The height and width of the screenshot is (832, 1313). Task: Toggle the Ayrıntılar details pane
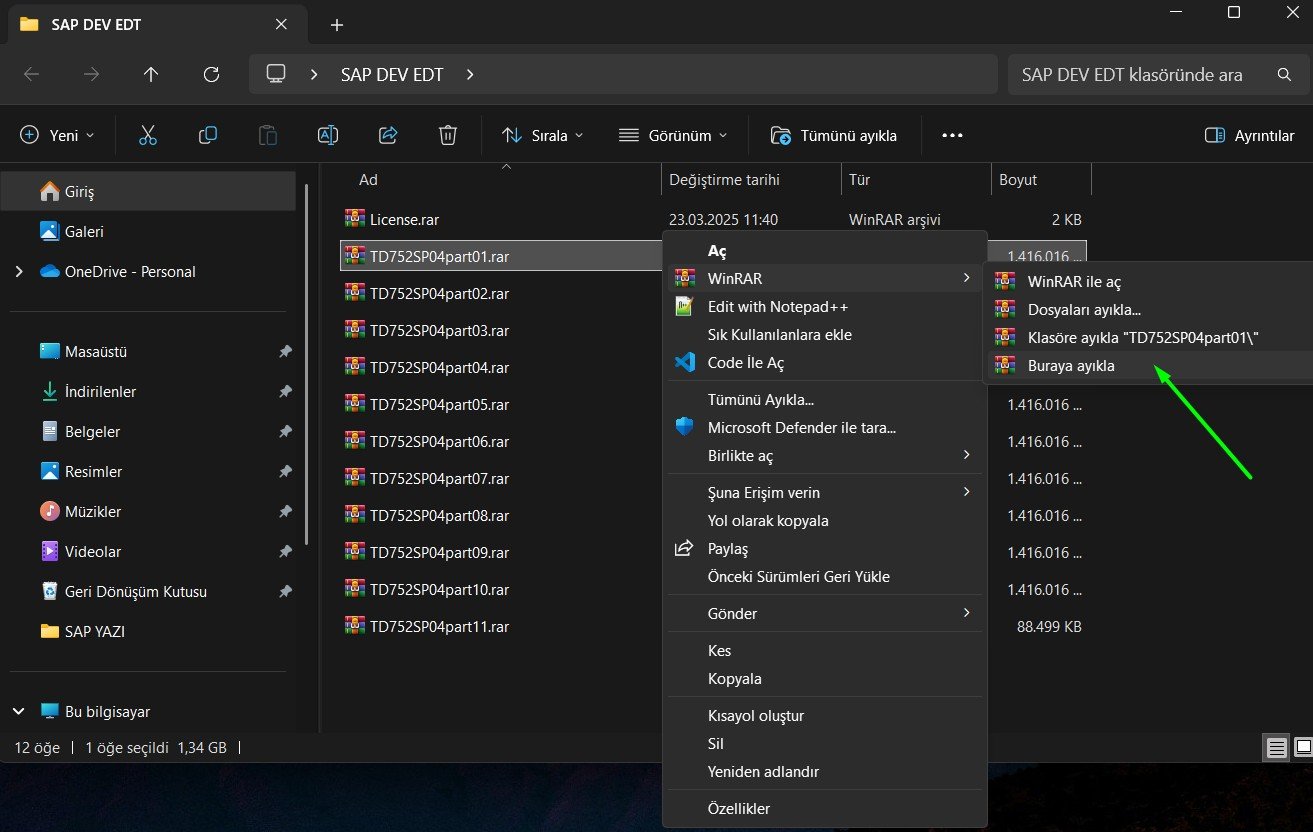1250,135
